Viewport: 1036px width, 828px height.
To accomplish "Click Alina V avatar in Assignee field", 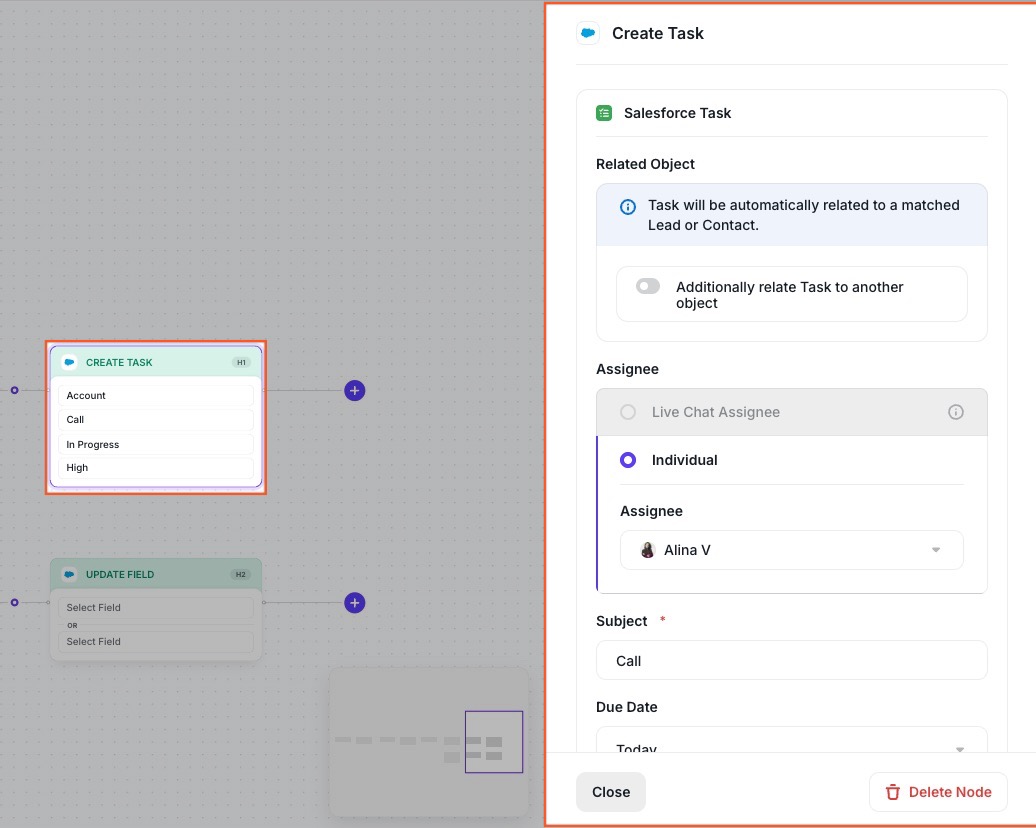I will 647,550.
